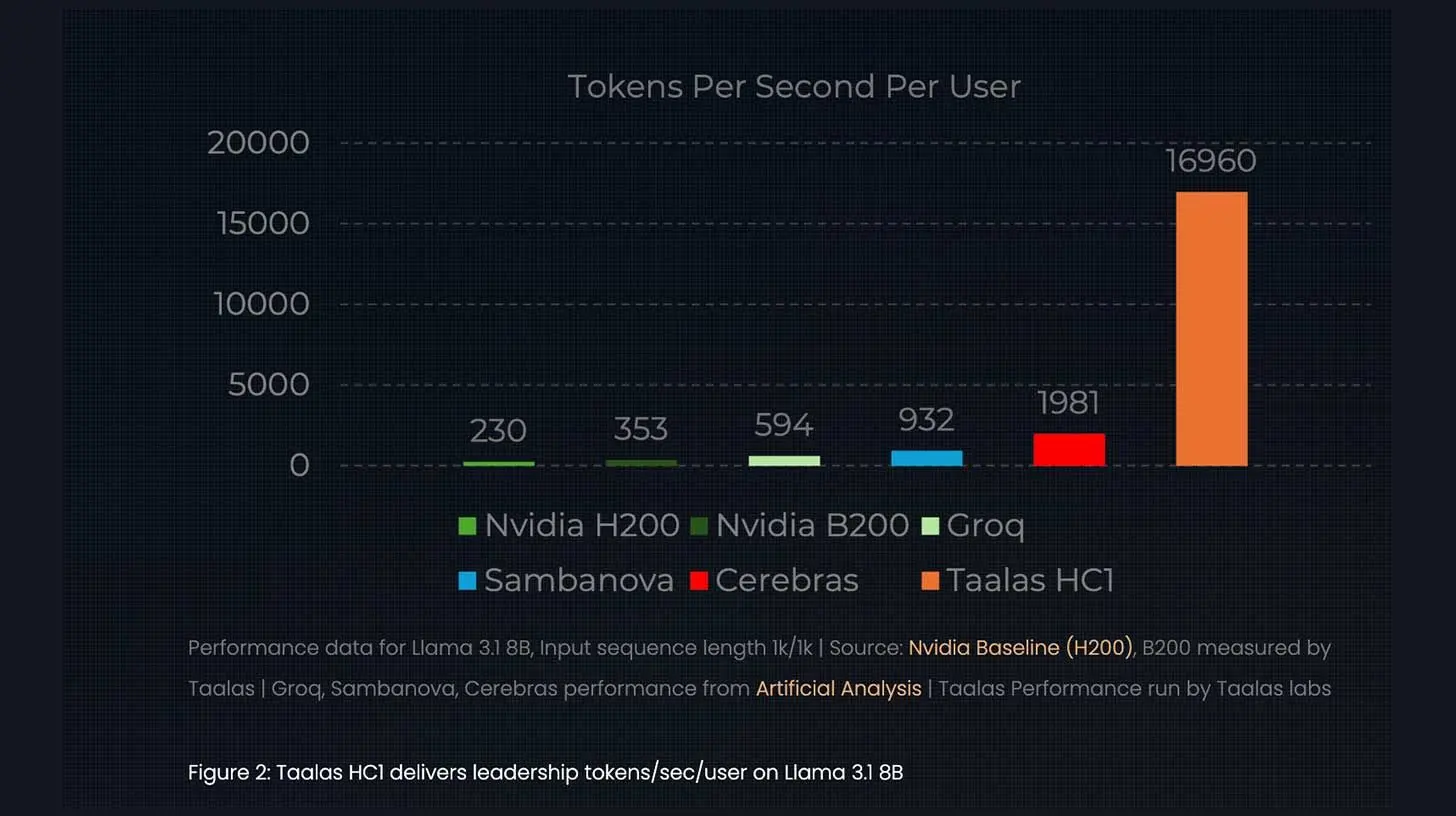Click the red Cerebras legend swatch

pyautogui.click(x=699, y=581)
